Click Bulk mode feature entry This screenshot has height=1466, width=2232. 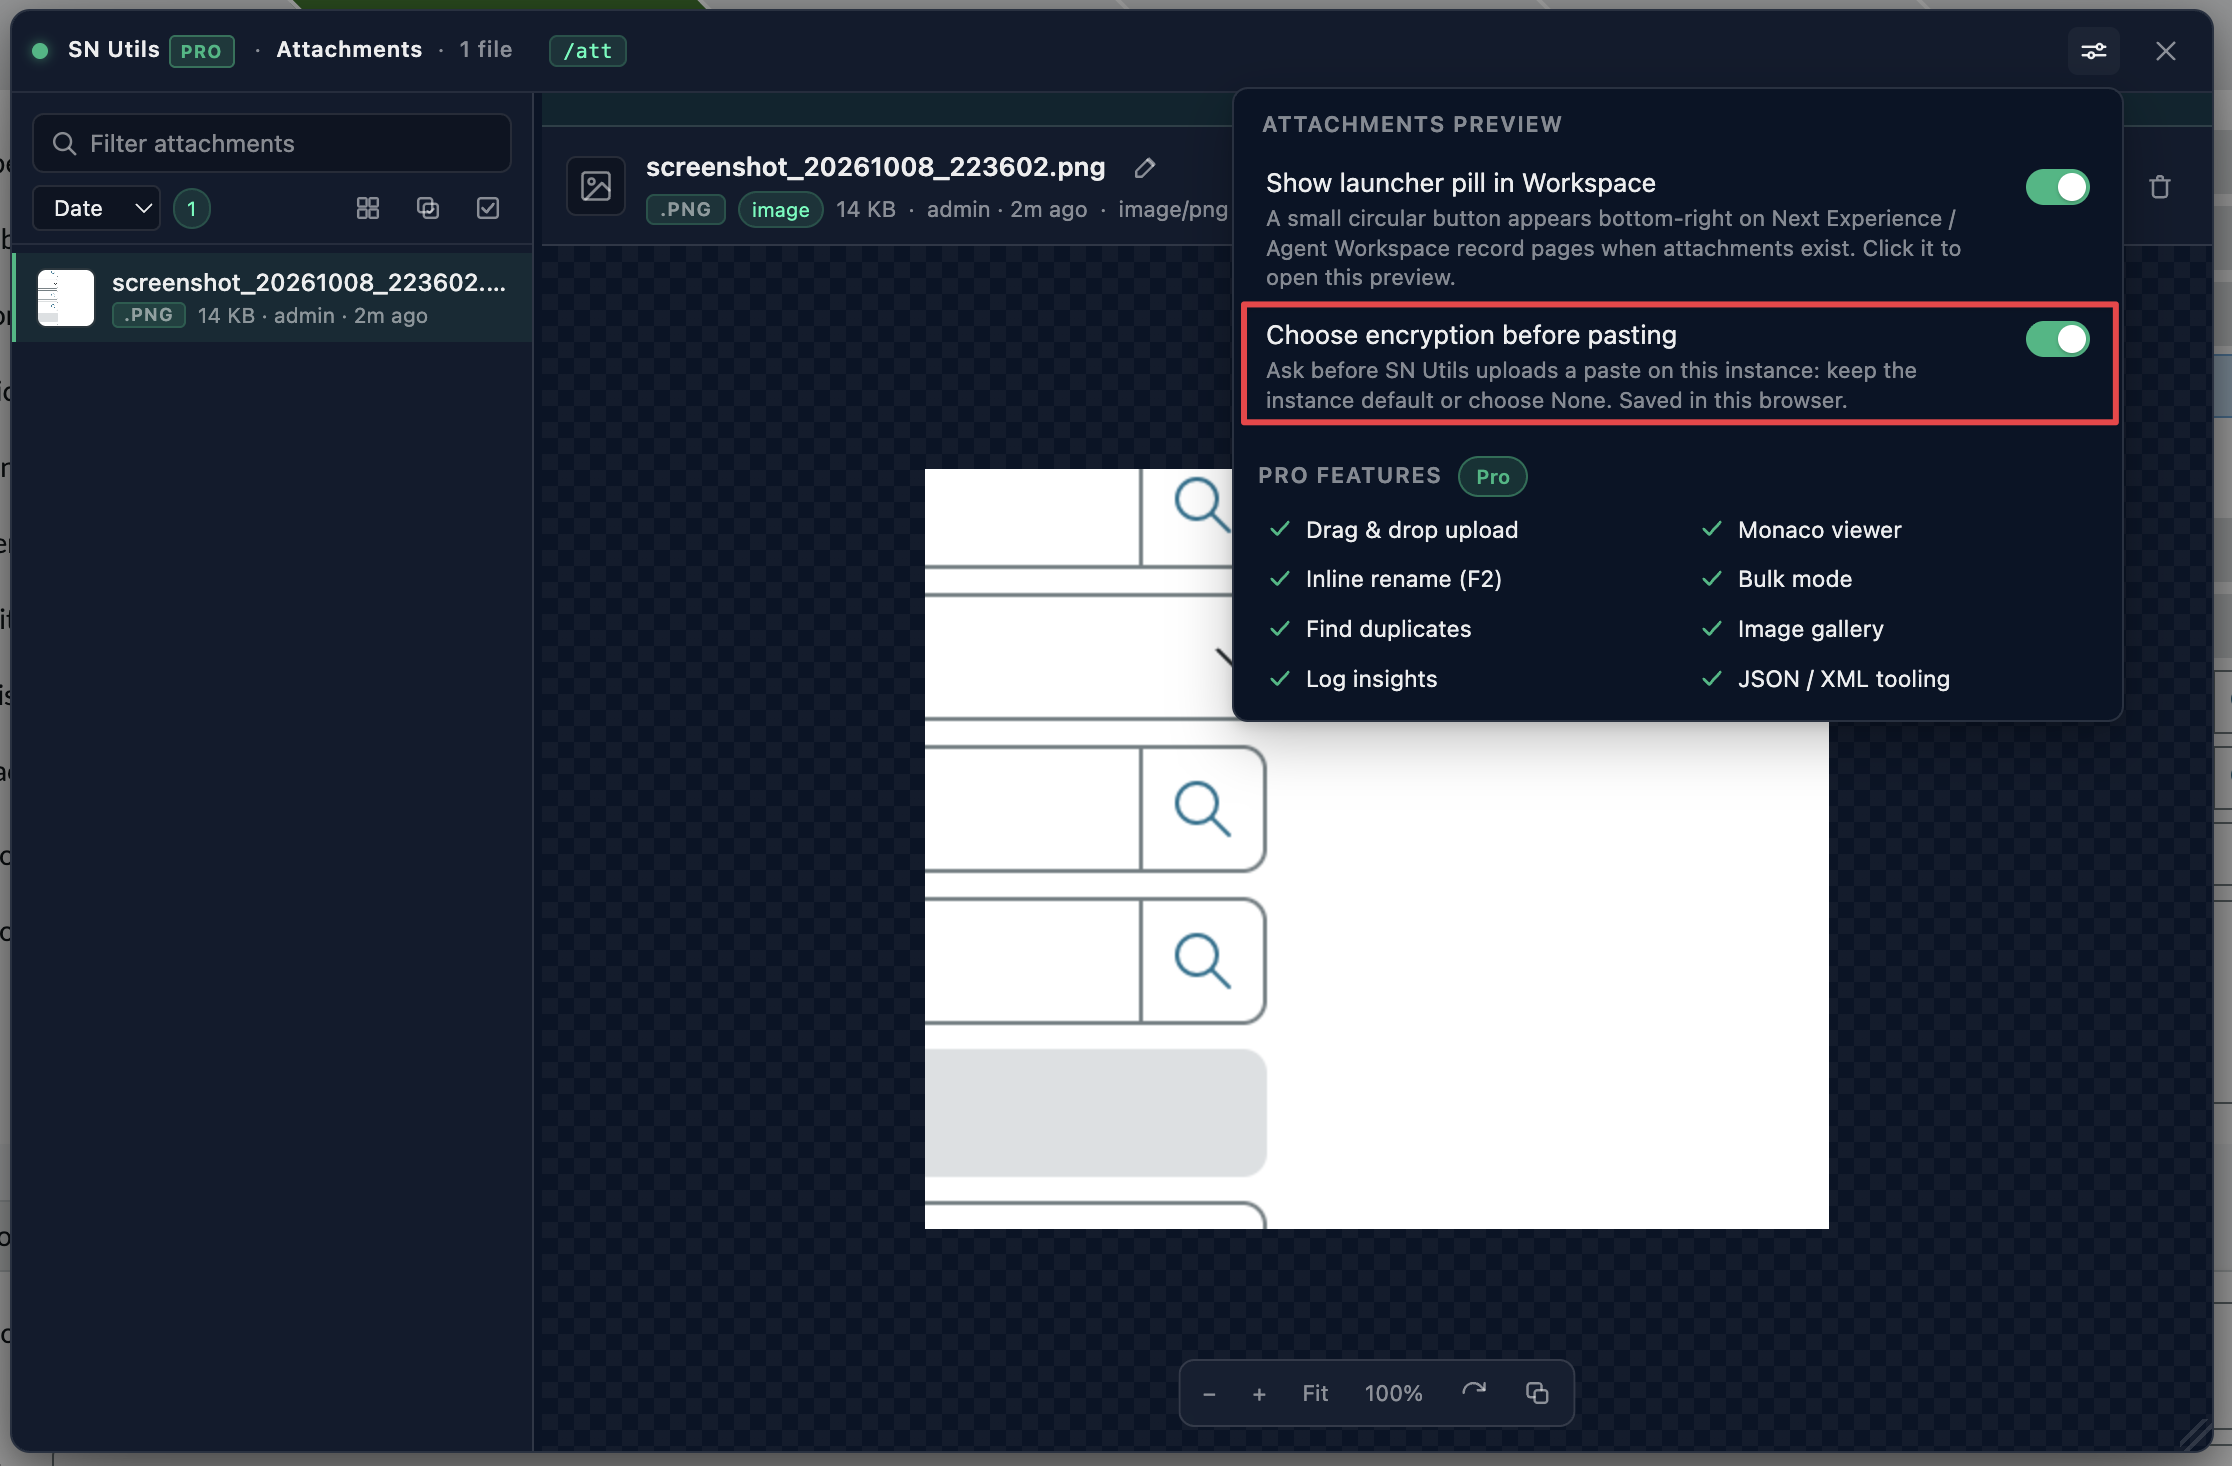tap(1794, 578)
